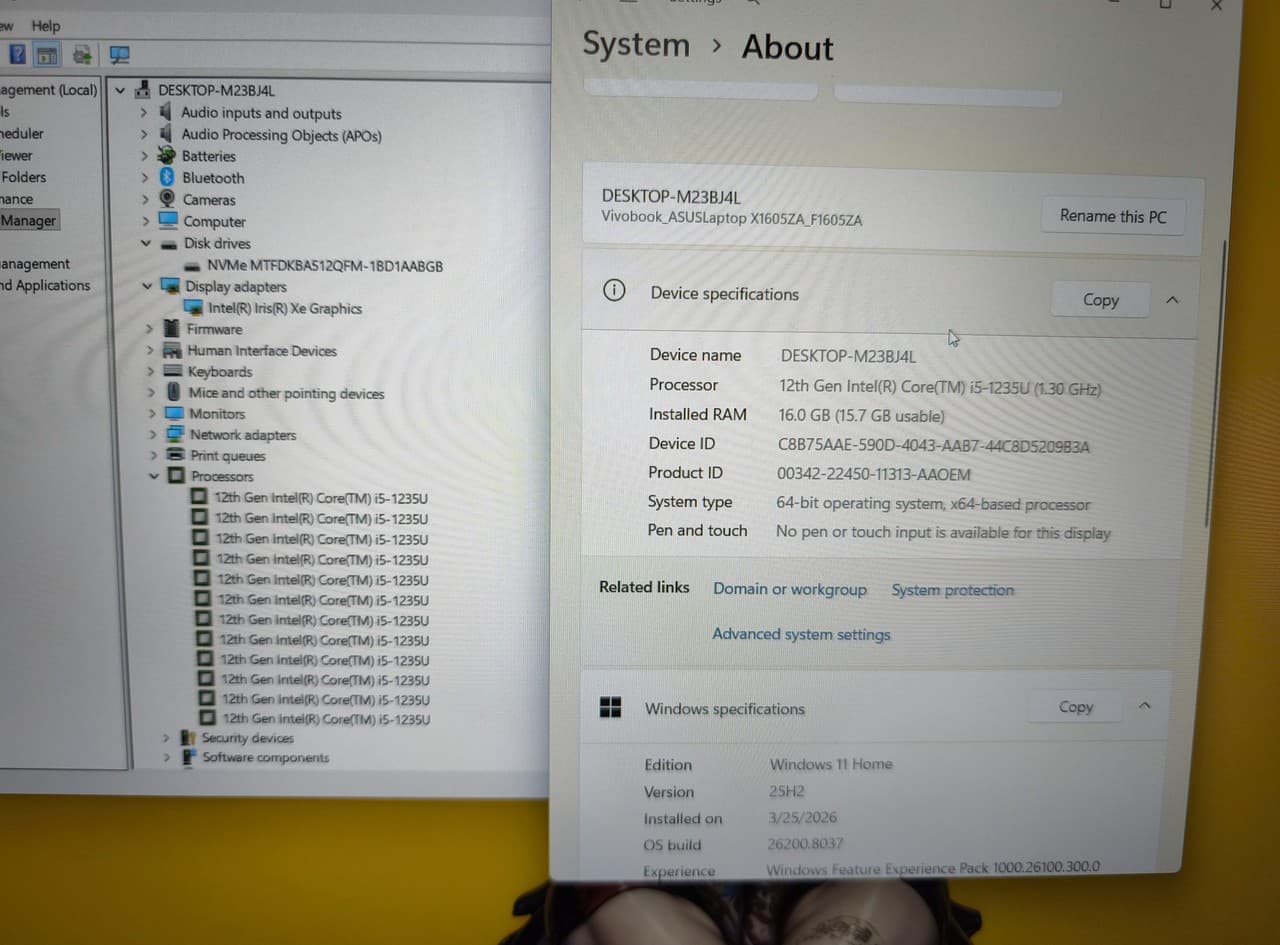
Task: Click the speaker icon for Audio inputs and outputs
Action: tap(165, 112)
